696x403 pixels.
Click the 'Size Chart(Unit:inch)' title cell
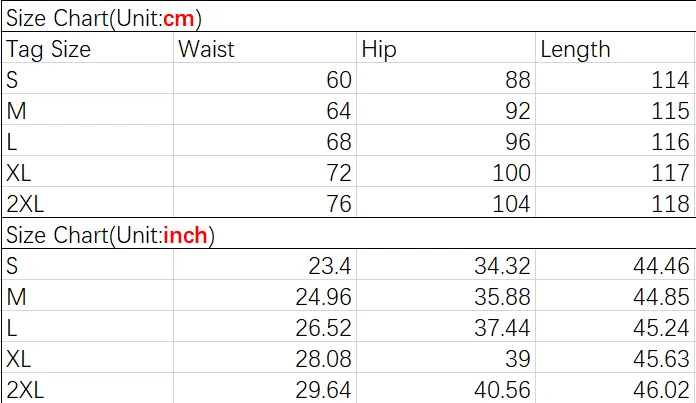coord(348,233)
